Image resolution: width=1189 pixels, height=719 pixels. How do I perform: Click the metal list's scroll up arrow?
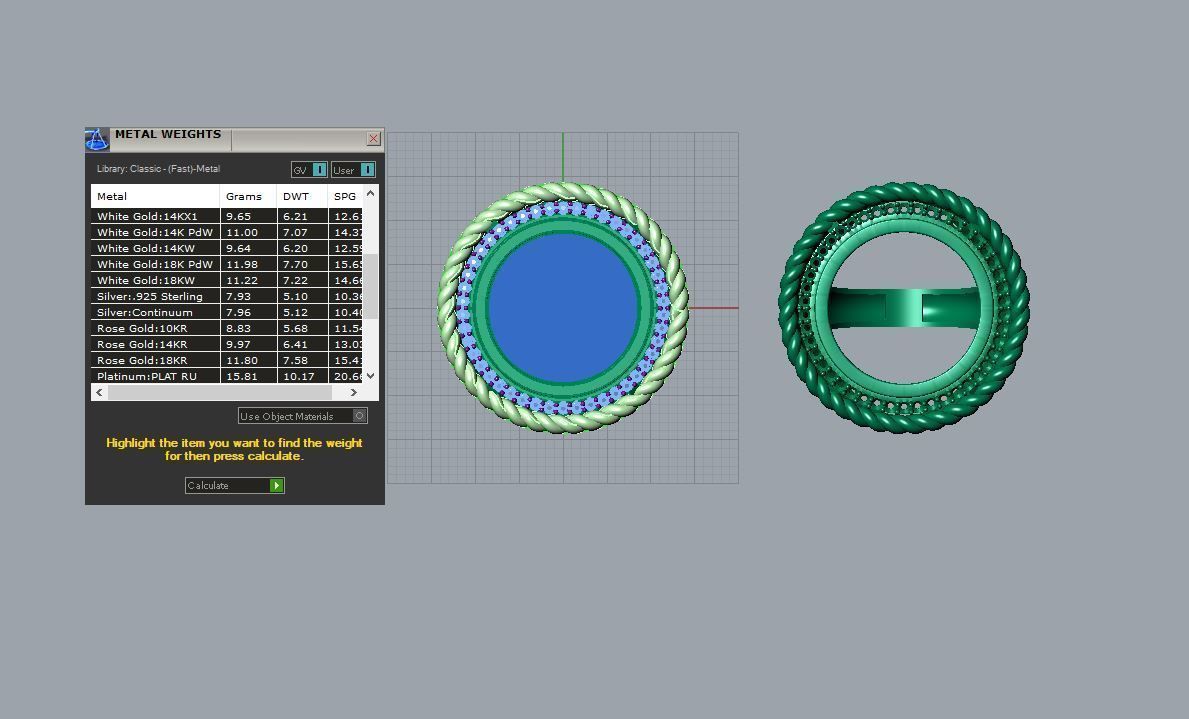point(371,193)
